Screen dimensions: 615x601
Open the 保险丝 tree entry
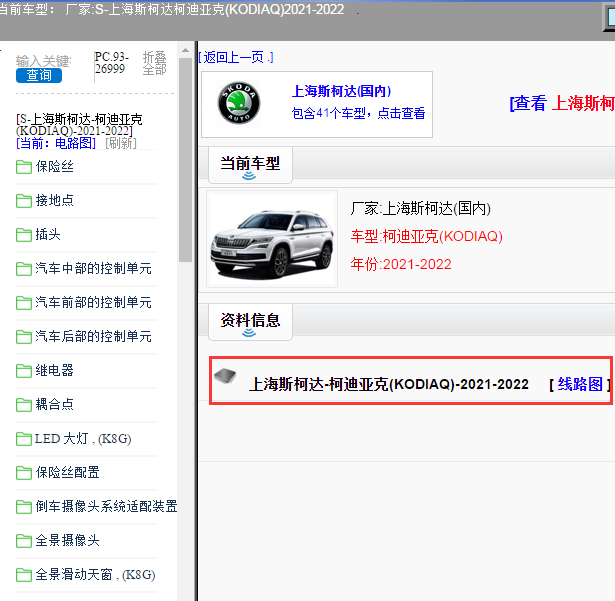pyautogui.click(x=55, y=166)
